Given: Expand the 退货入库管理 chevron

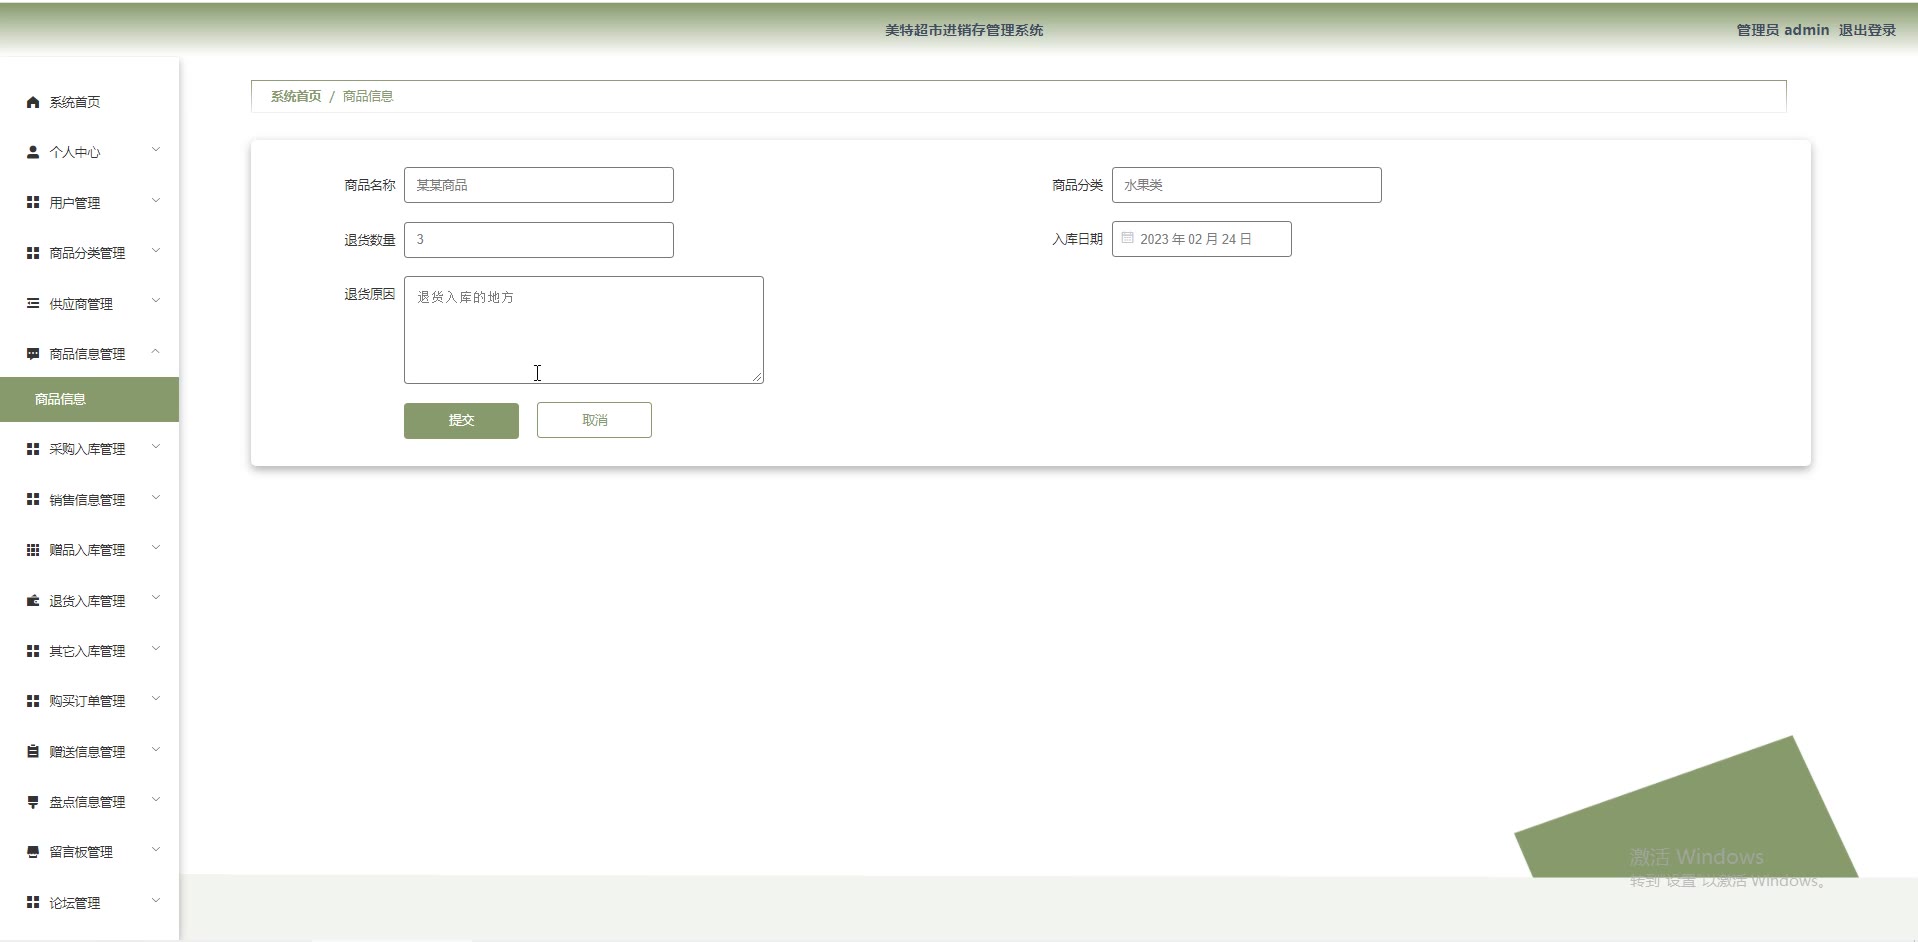Looking at the screenshot, I should coord(156,598).
